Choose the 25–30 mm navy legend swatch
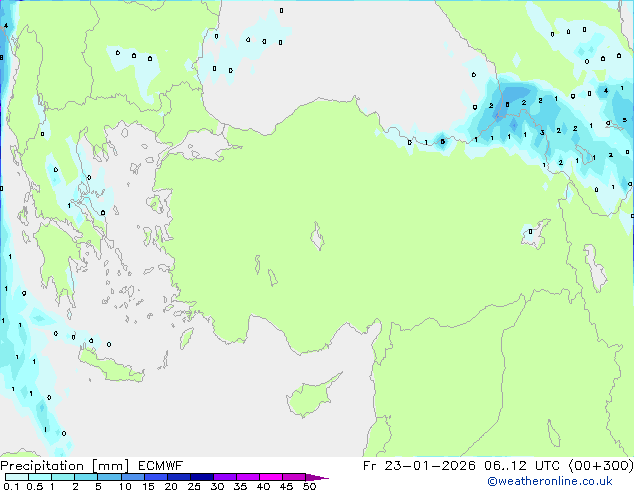This screenshot has height=490, width=634. click(202, 477)
